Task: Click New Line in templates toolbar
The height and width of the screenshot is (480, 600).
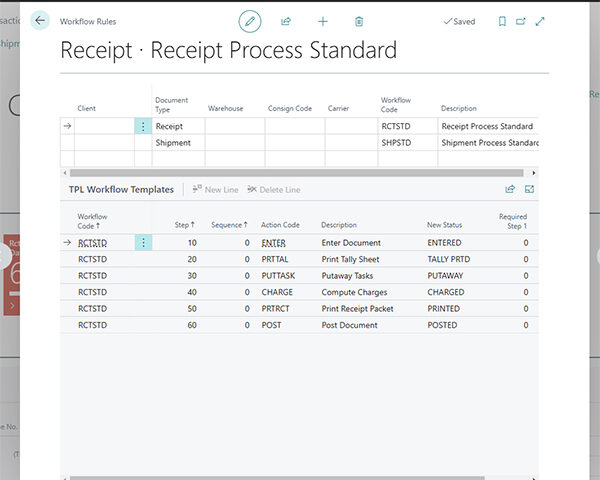Action: pos(214,189)
